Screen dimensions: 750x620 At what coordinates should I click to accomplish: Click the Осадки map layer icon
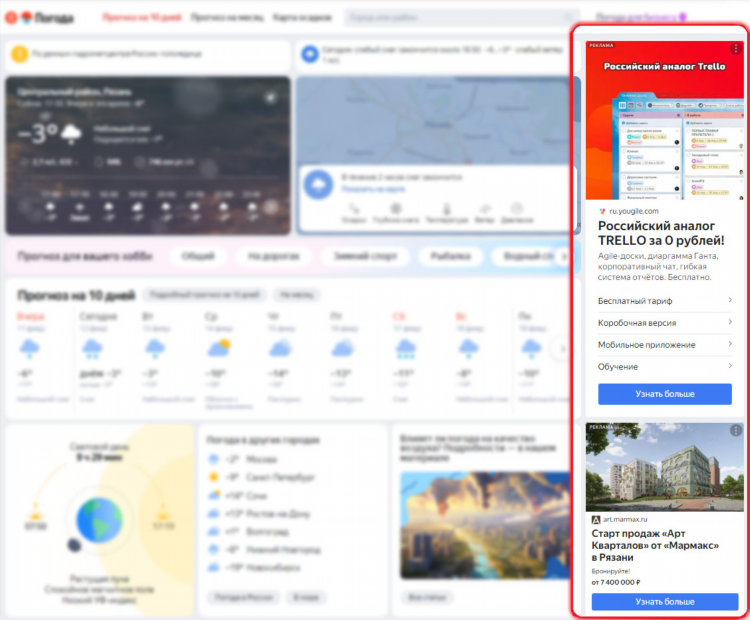click(353, 209)
